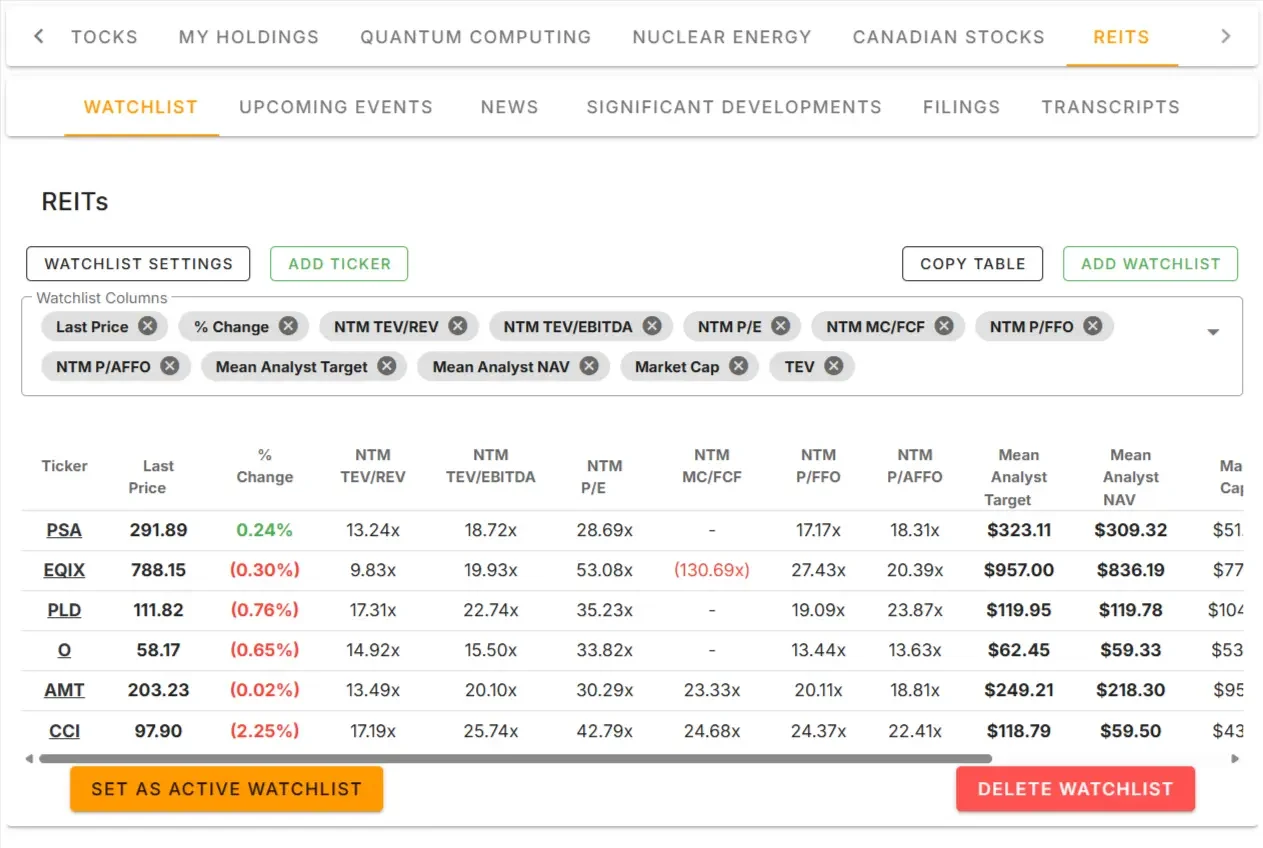Switch to Significant Developments tab
The width and height of the screenshot is (1263, 848).
coord(734,107)
